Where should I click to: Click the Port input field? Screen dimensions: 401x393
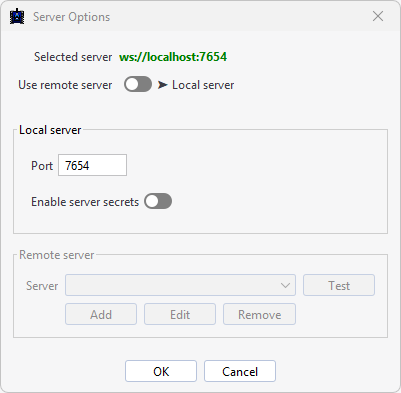pos(92,165)
